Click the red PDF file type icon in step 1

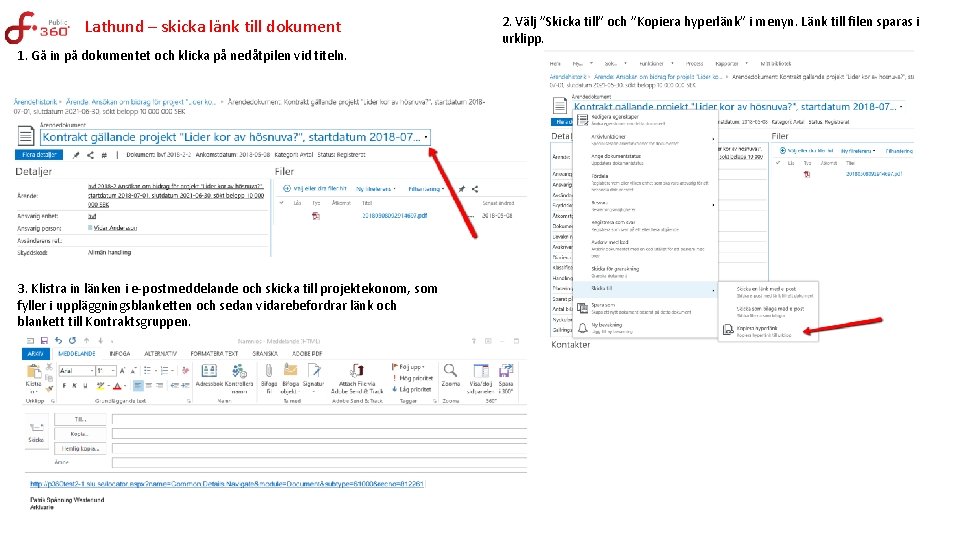click(316, 216)
